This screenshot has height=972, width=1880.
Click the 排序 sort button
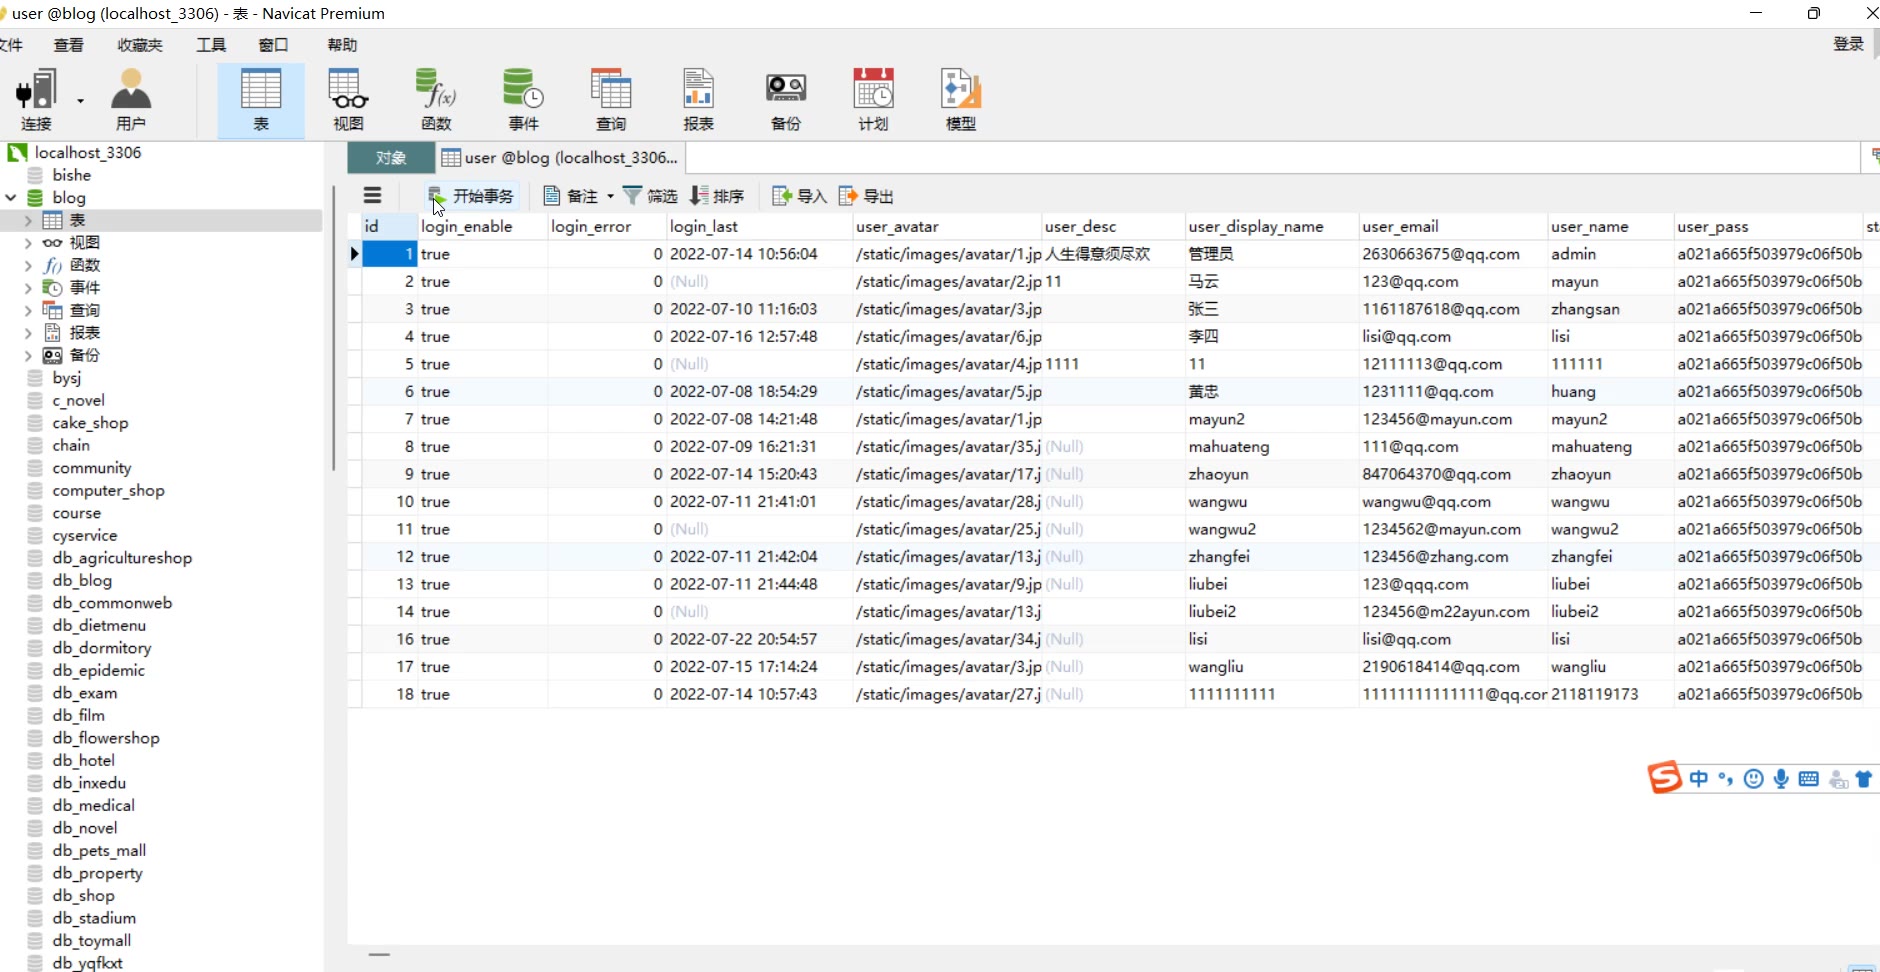pyautogui.click(x=717, y=196)
